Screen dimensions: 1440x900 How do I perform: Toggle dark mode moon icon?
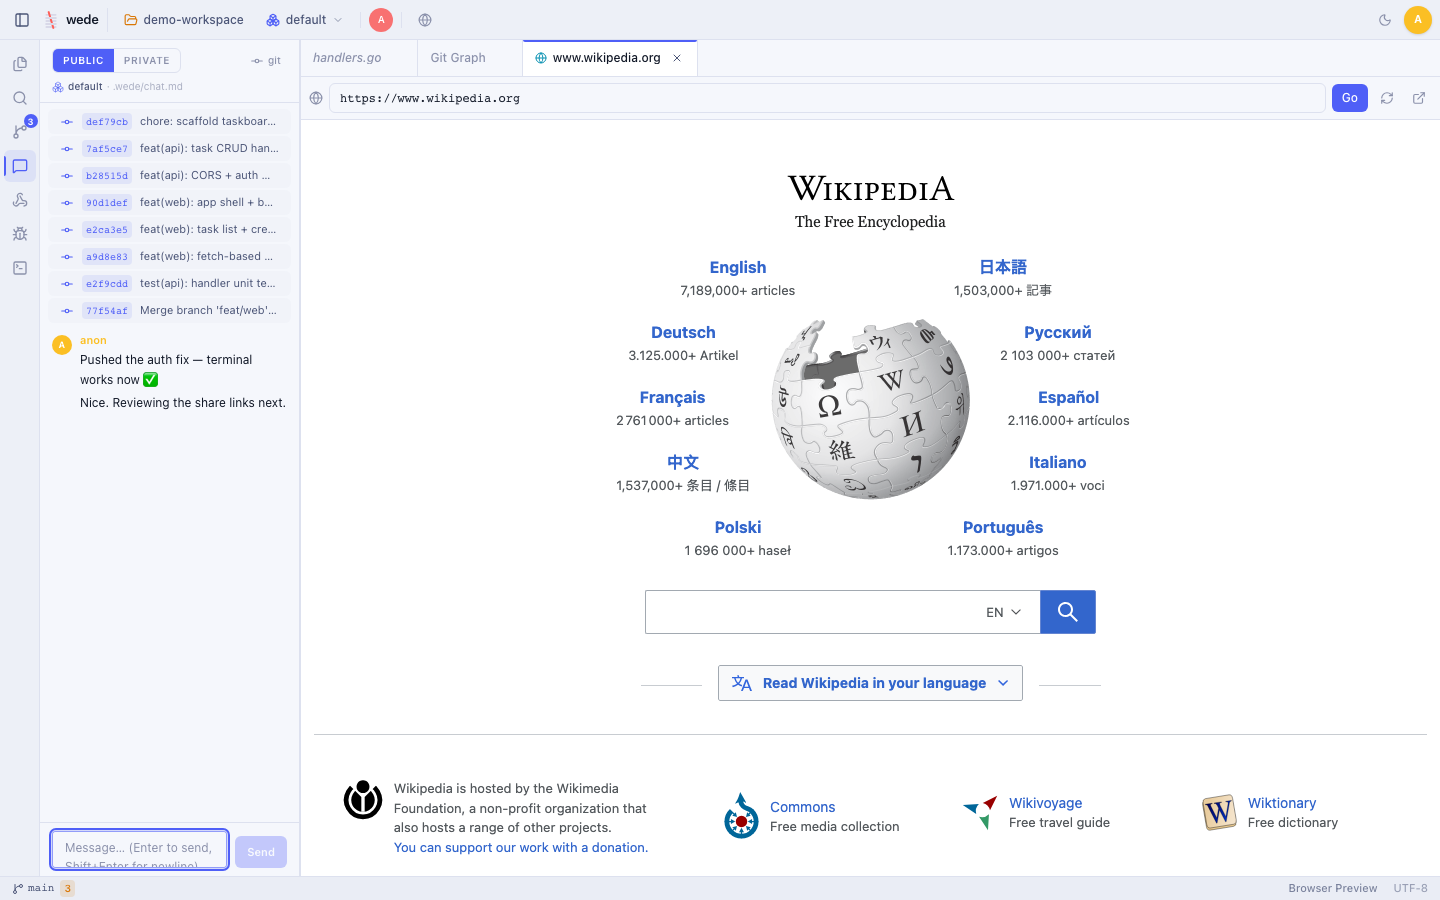click(1385, 20)
